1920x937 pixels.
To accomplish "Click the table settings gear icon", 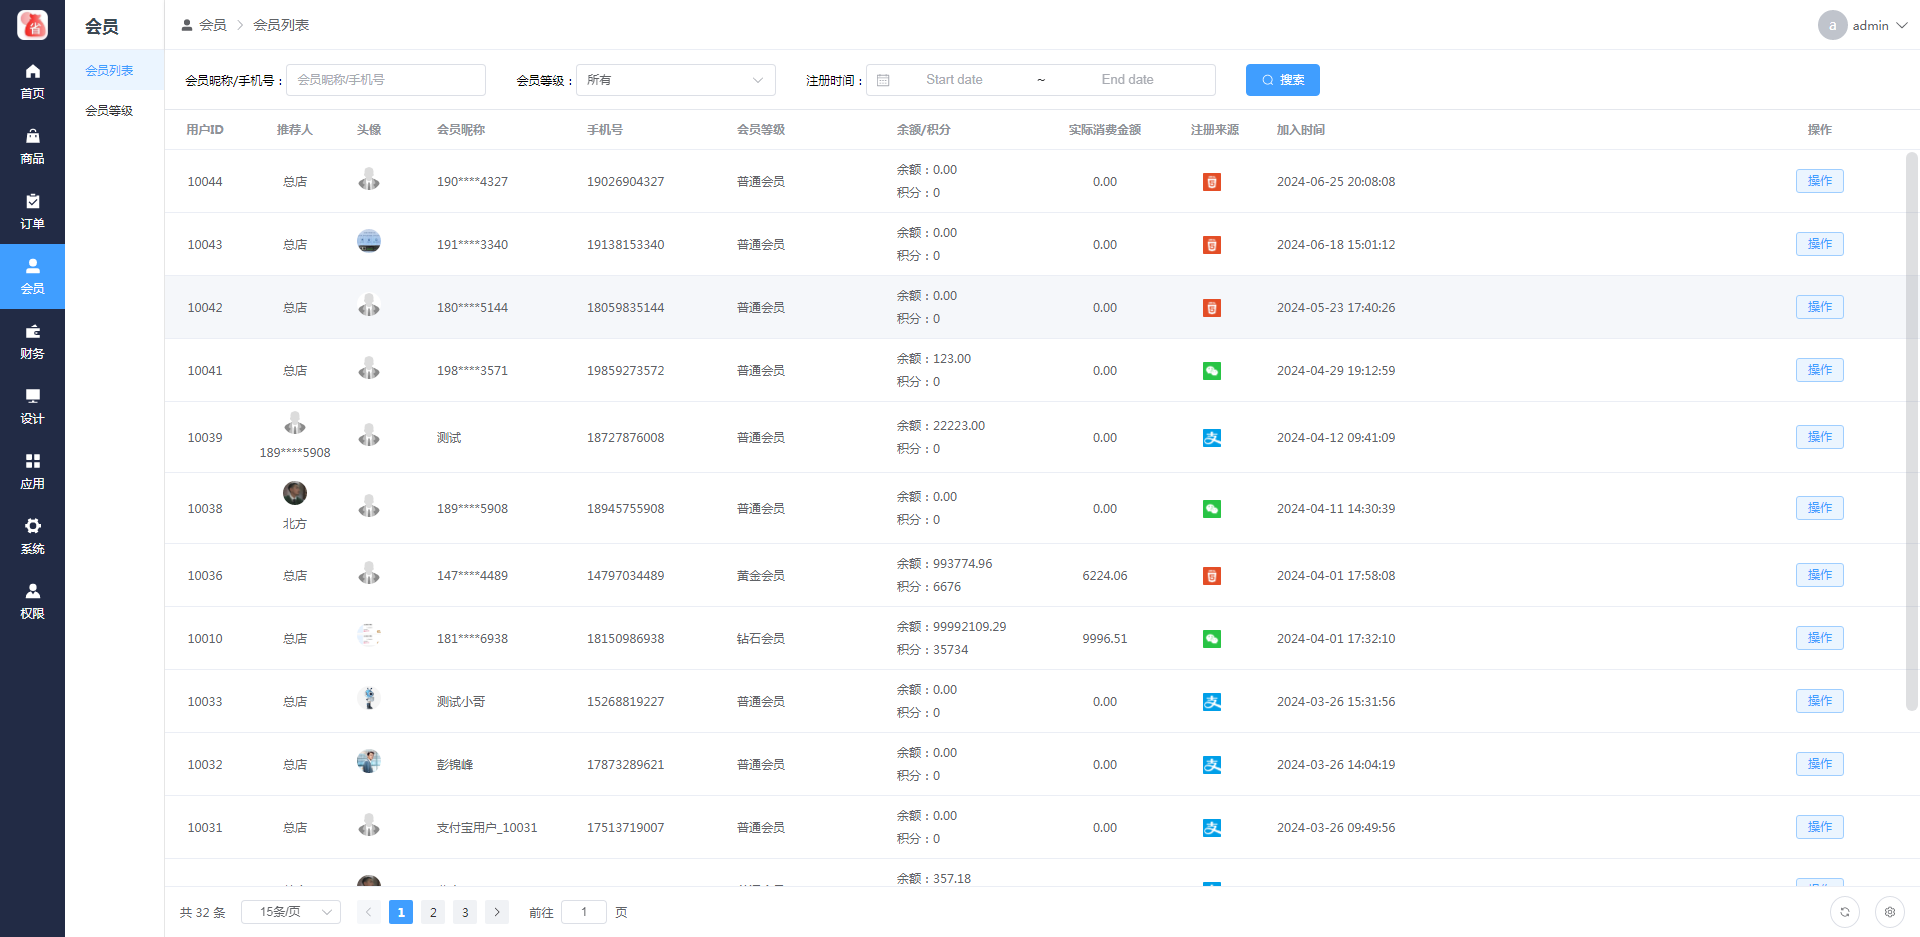I will pyautogui.click(x=1889, y=912).
